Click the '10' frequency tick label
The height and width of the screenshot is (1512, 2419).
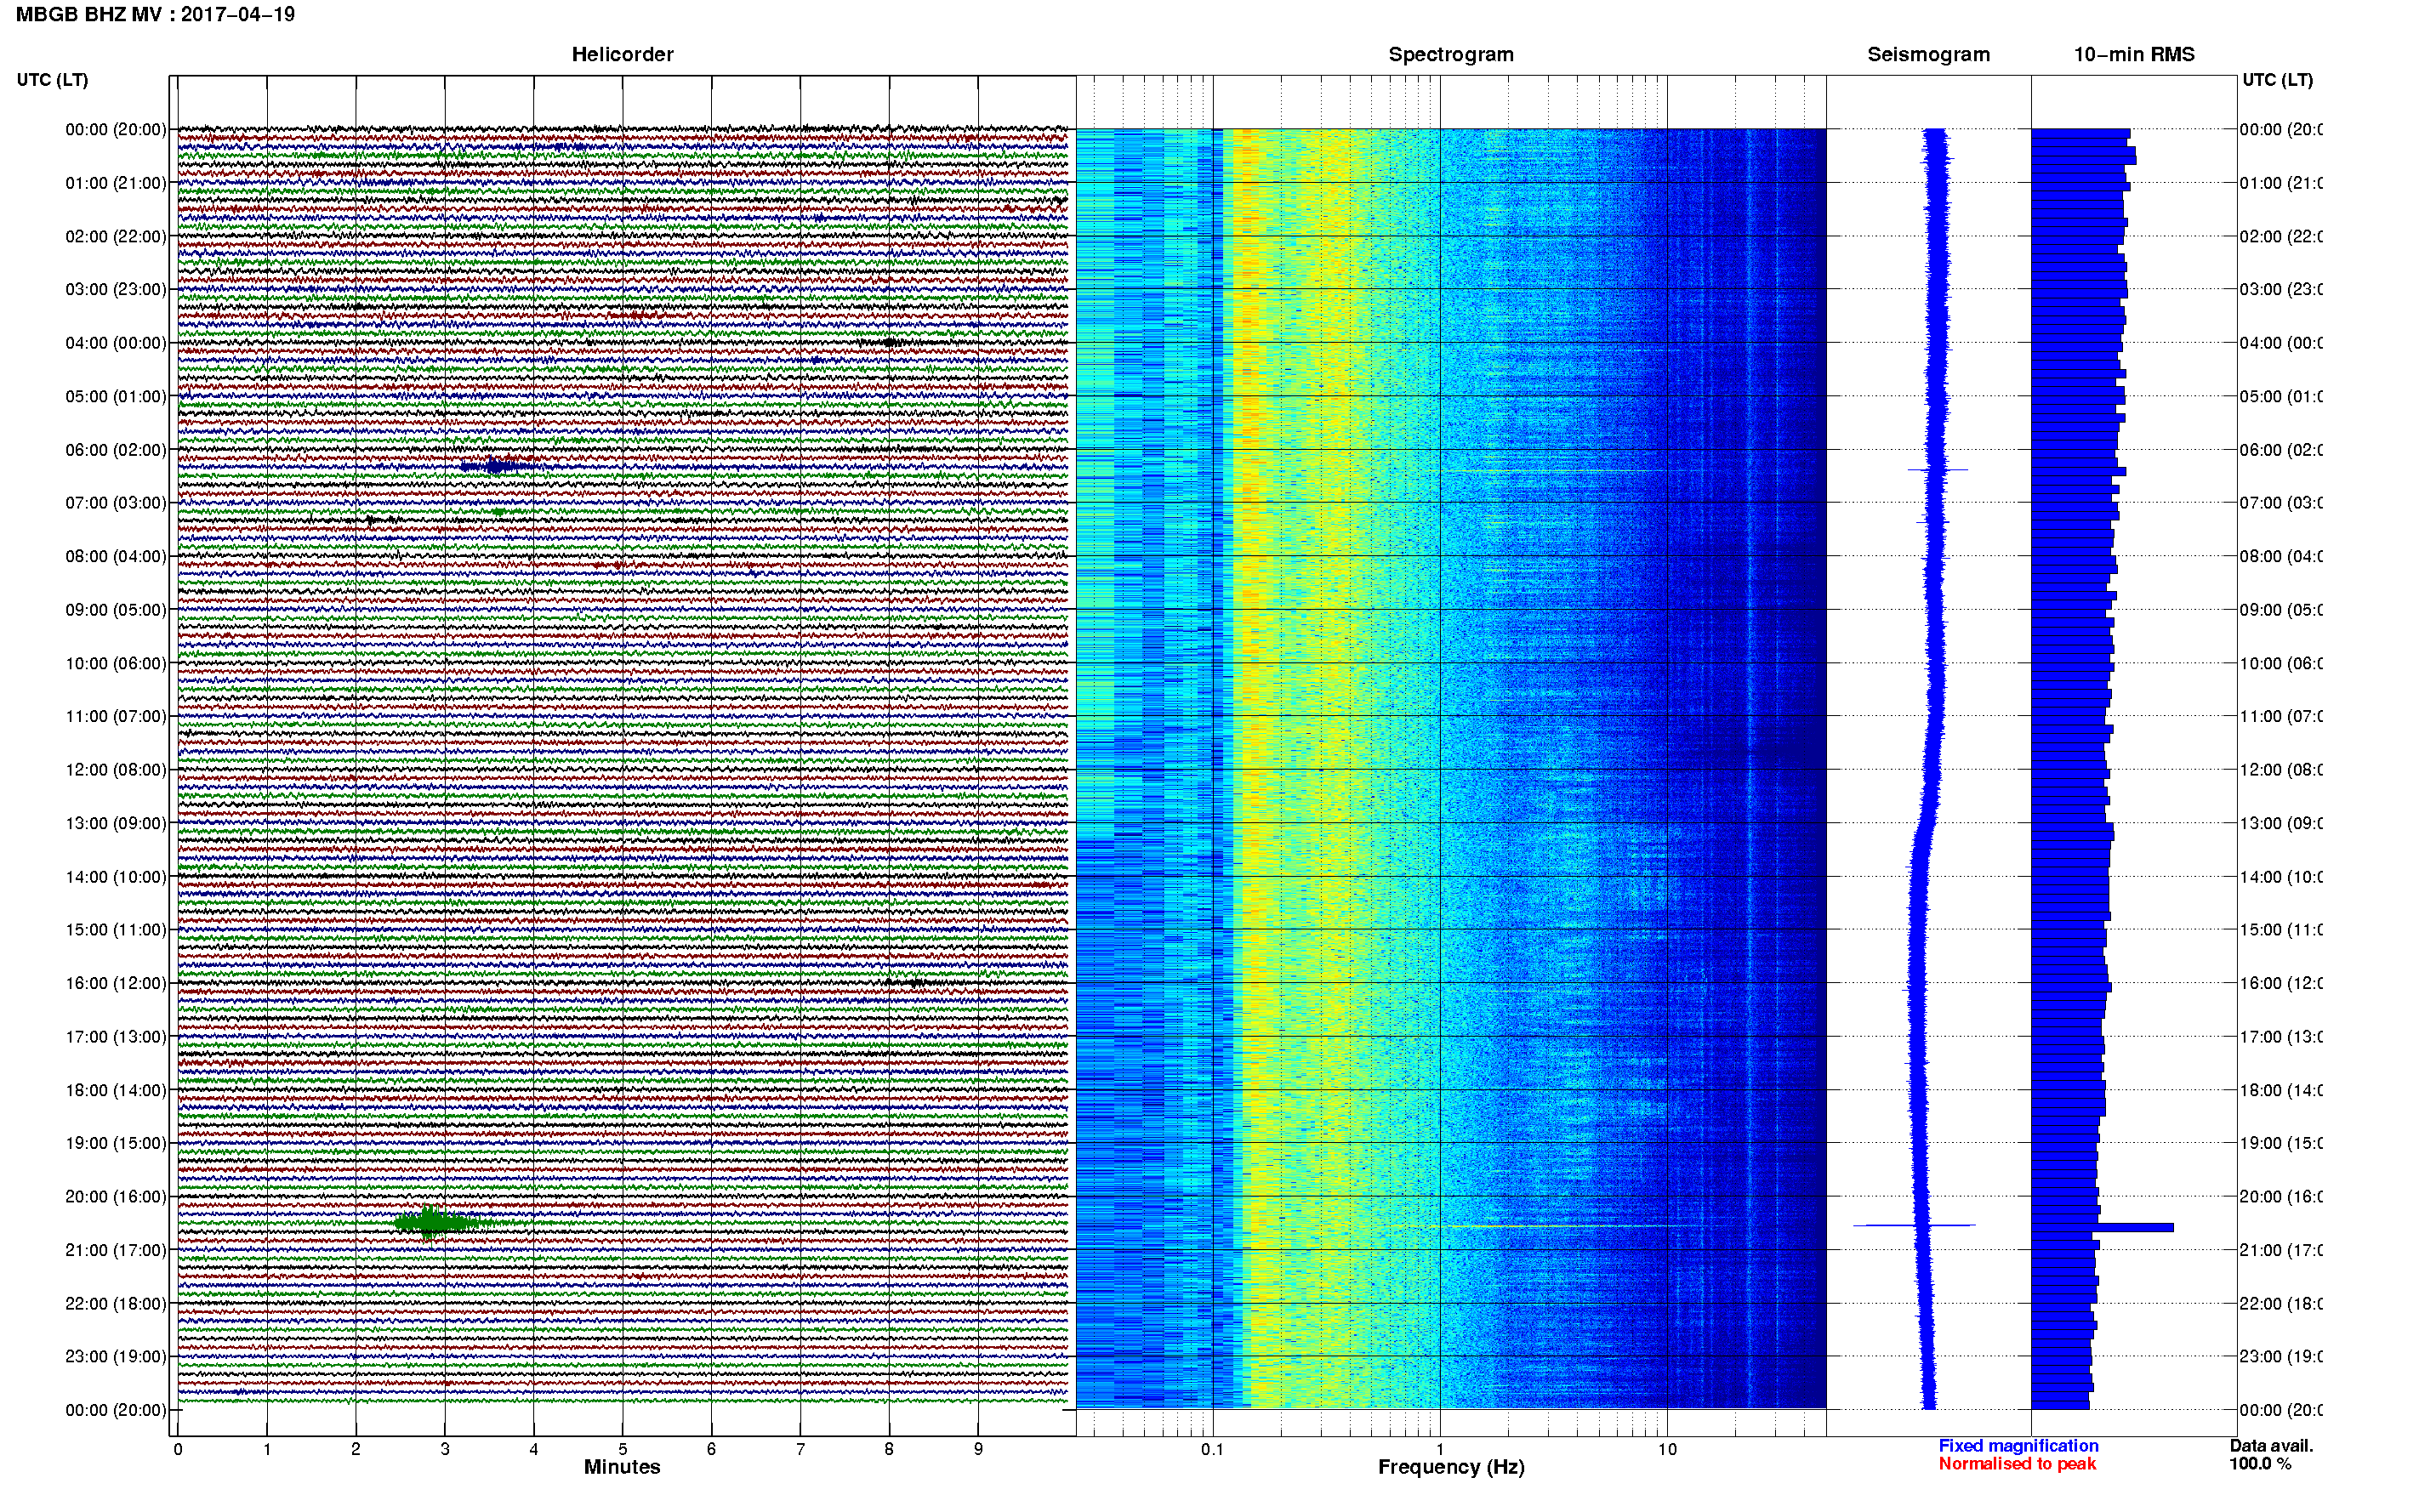[1667, 1449]
